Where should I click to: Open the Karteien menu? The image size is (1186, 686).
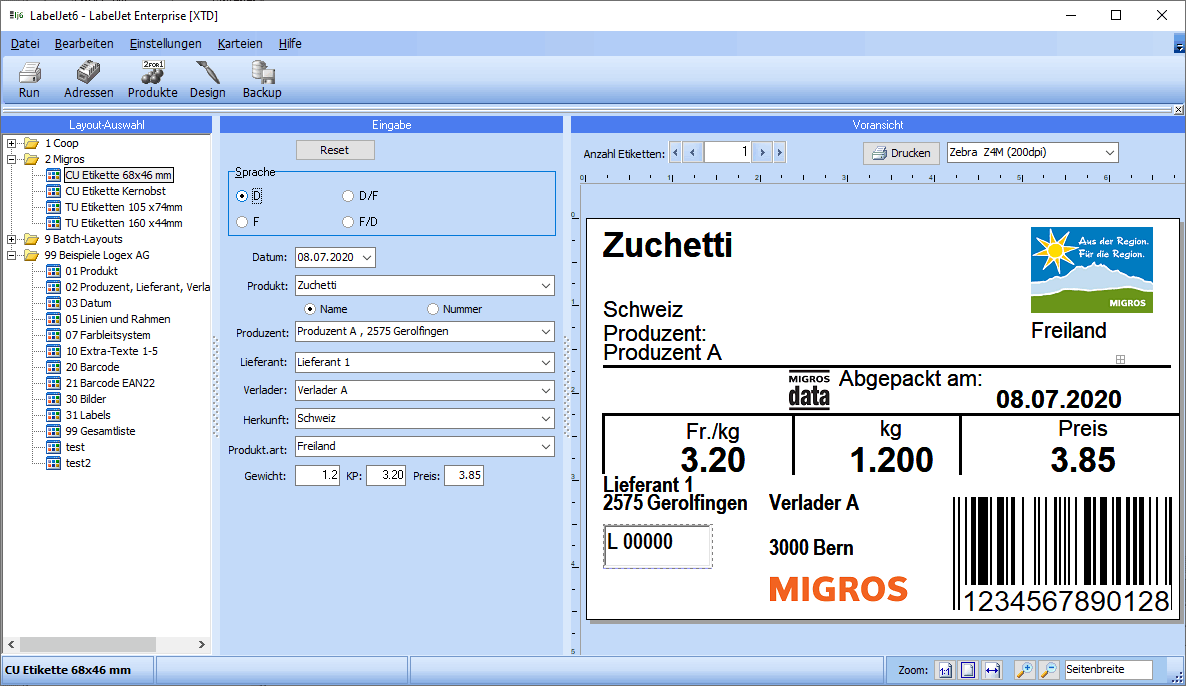pos(240,44)
